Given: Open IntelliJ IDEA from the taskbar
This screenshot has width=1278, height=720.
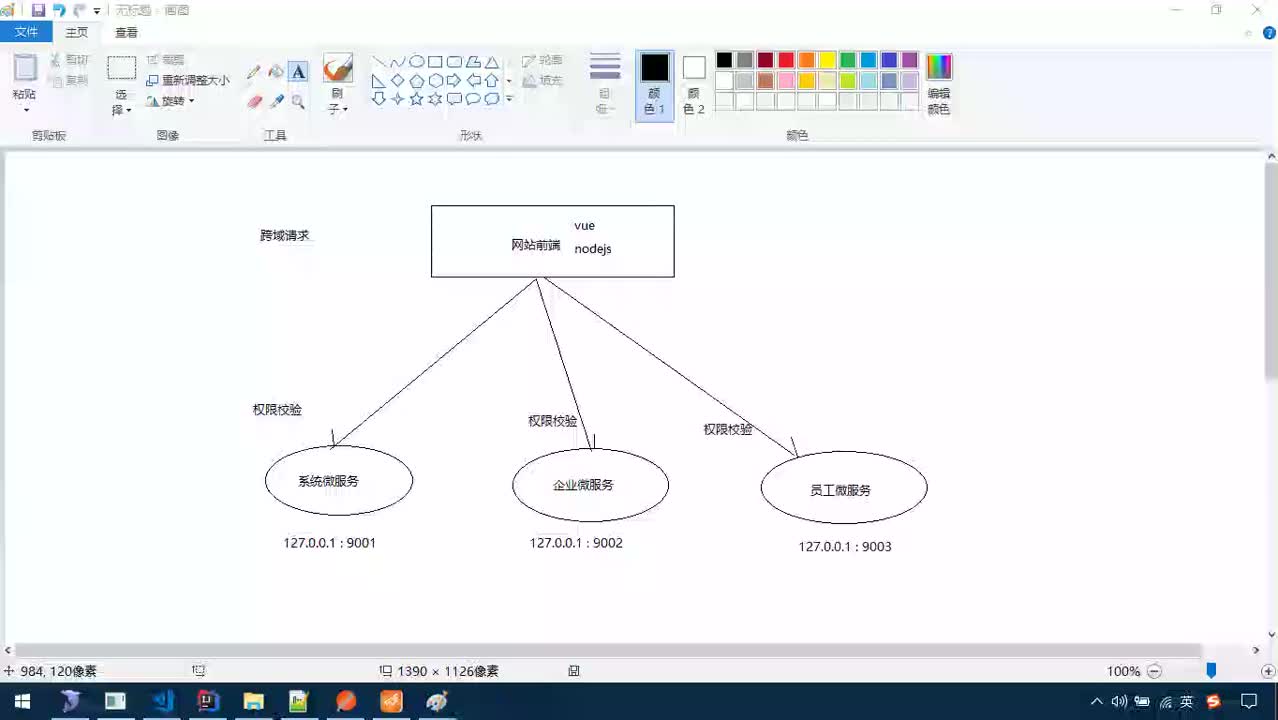Looking at the screenshot, I should [x=208, y=701].
